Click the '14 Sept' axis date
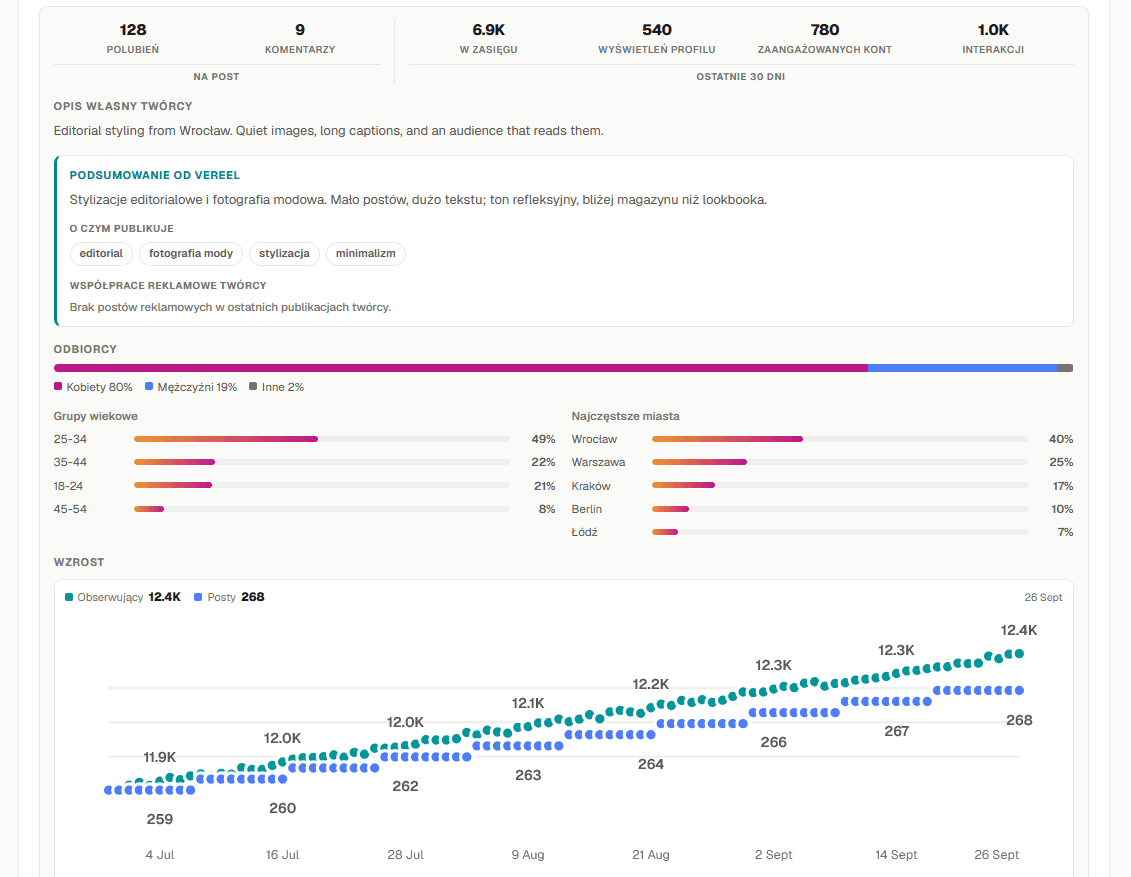This screenshot has width=1131, height=877. click(x=897, y=855)
